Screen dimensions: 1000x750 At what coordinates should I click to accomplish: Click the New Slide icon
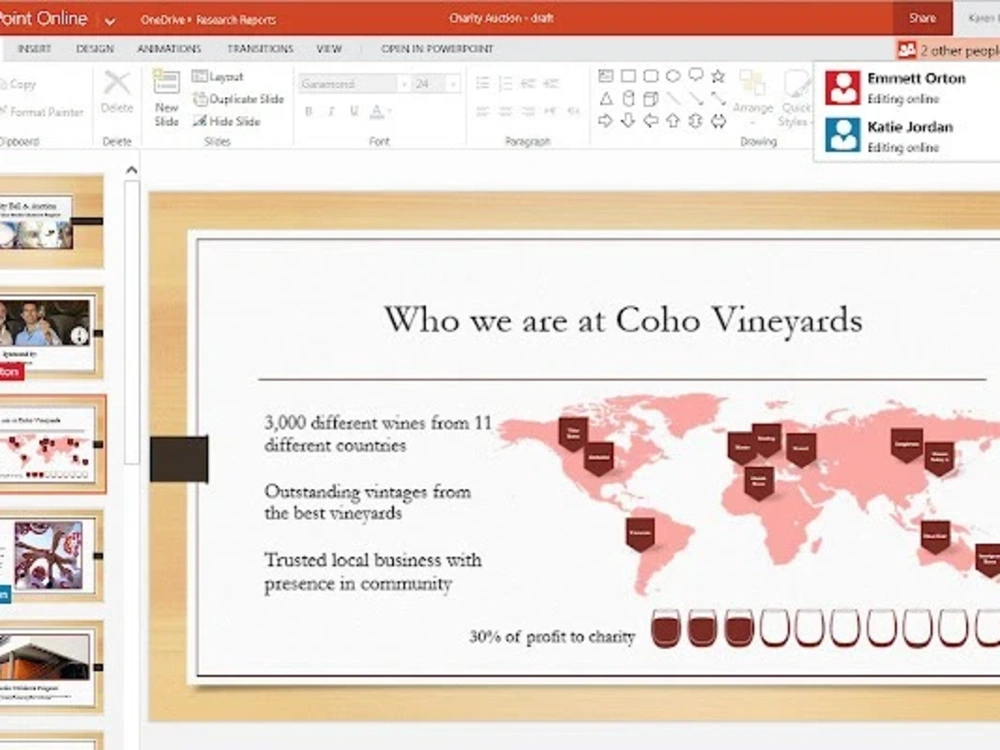click(x=166, y=83)
